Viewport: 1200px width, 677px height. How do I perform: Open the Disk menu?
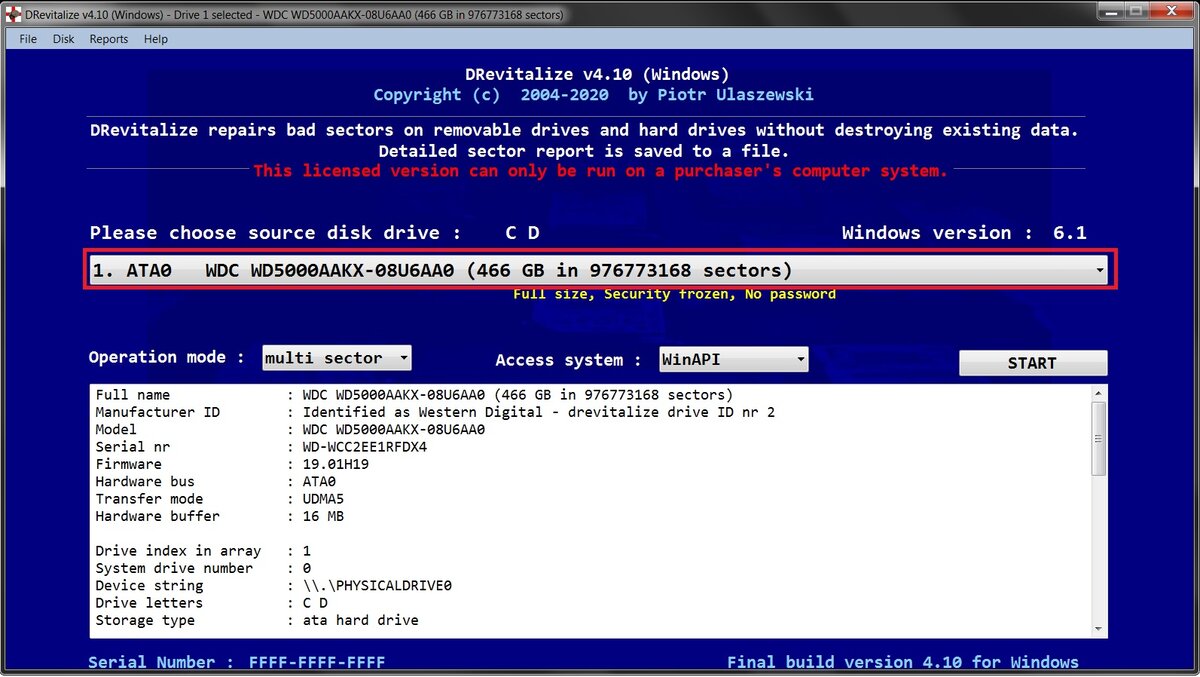click(64, 39)
